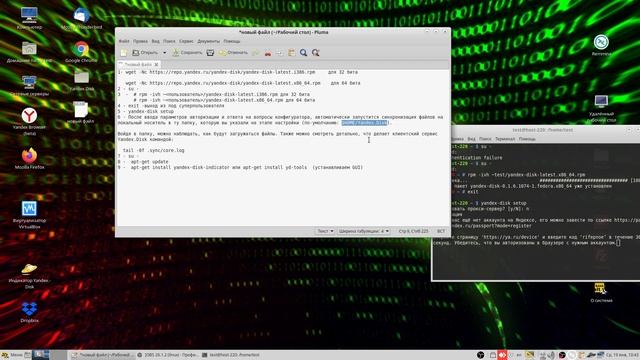Open the Компьютер desktop icon
Screen dimensions: 640x360
[x=29, y=18]
